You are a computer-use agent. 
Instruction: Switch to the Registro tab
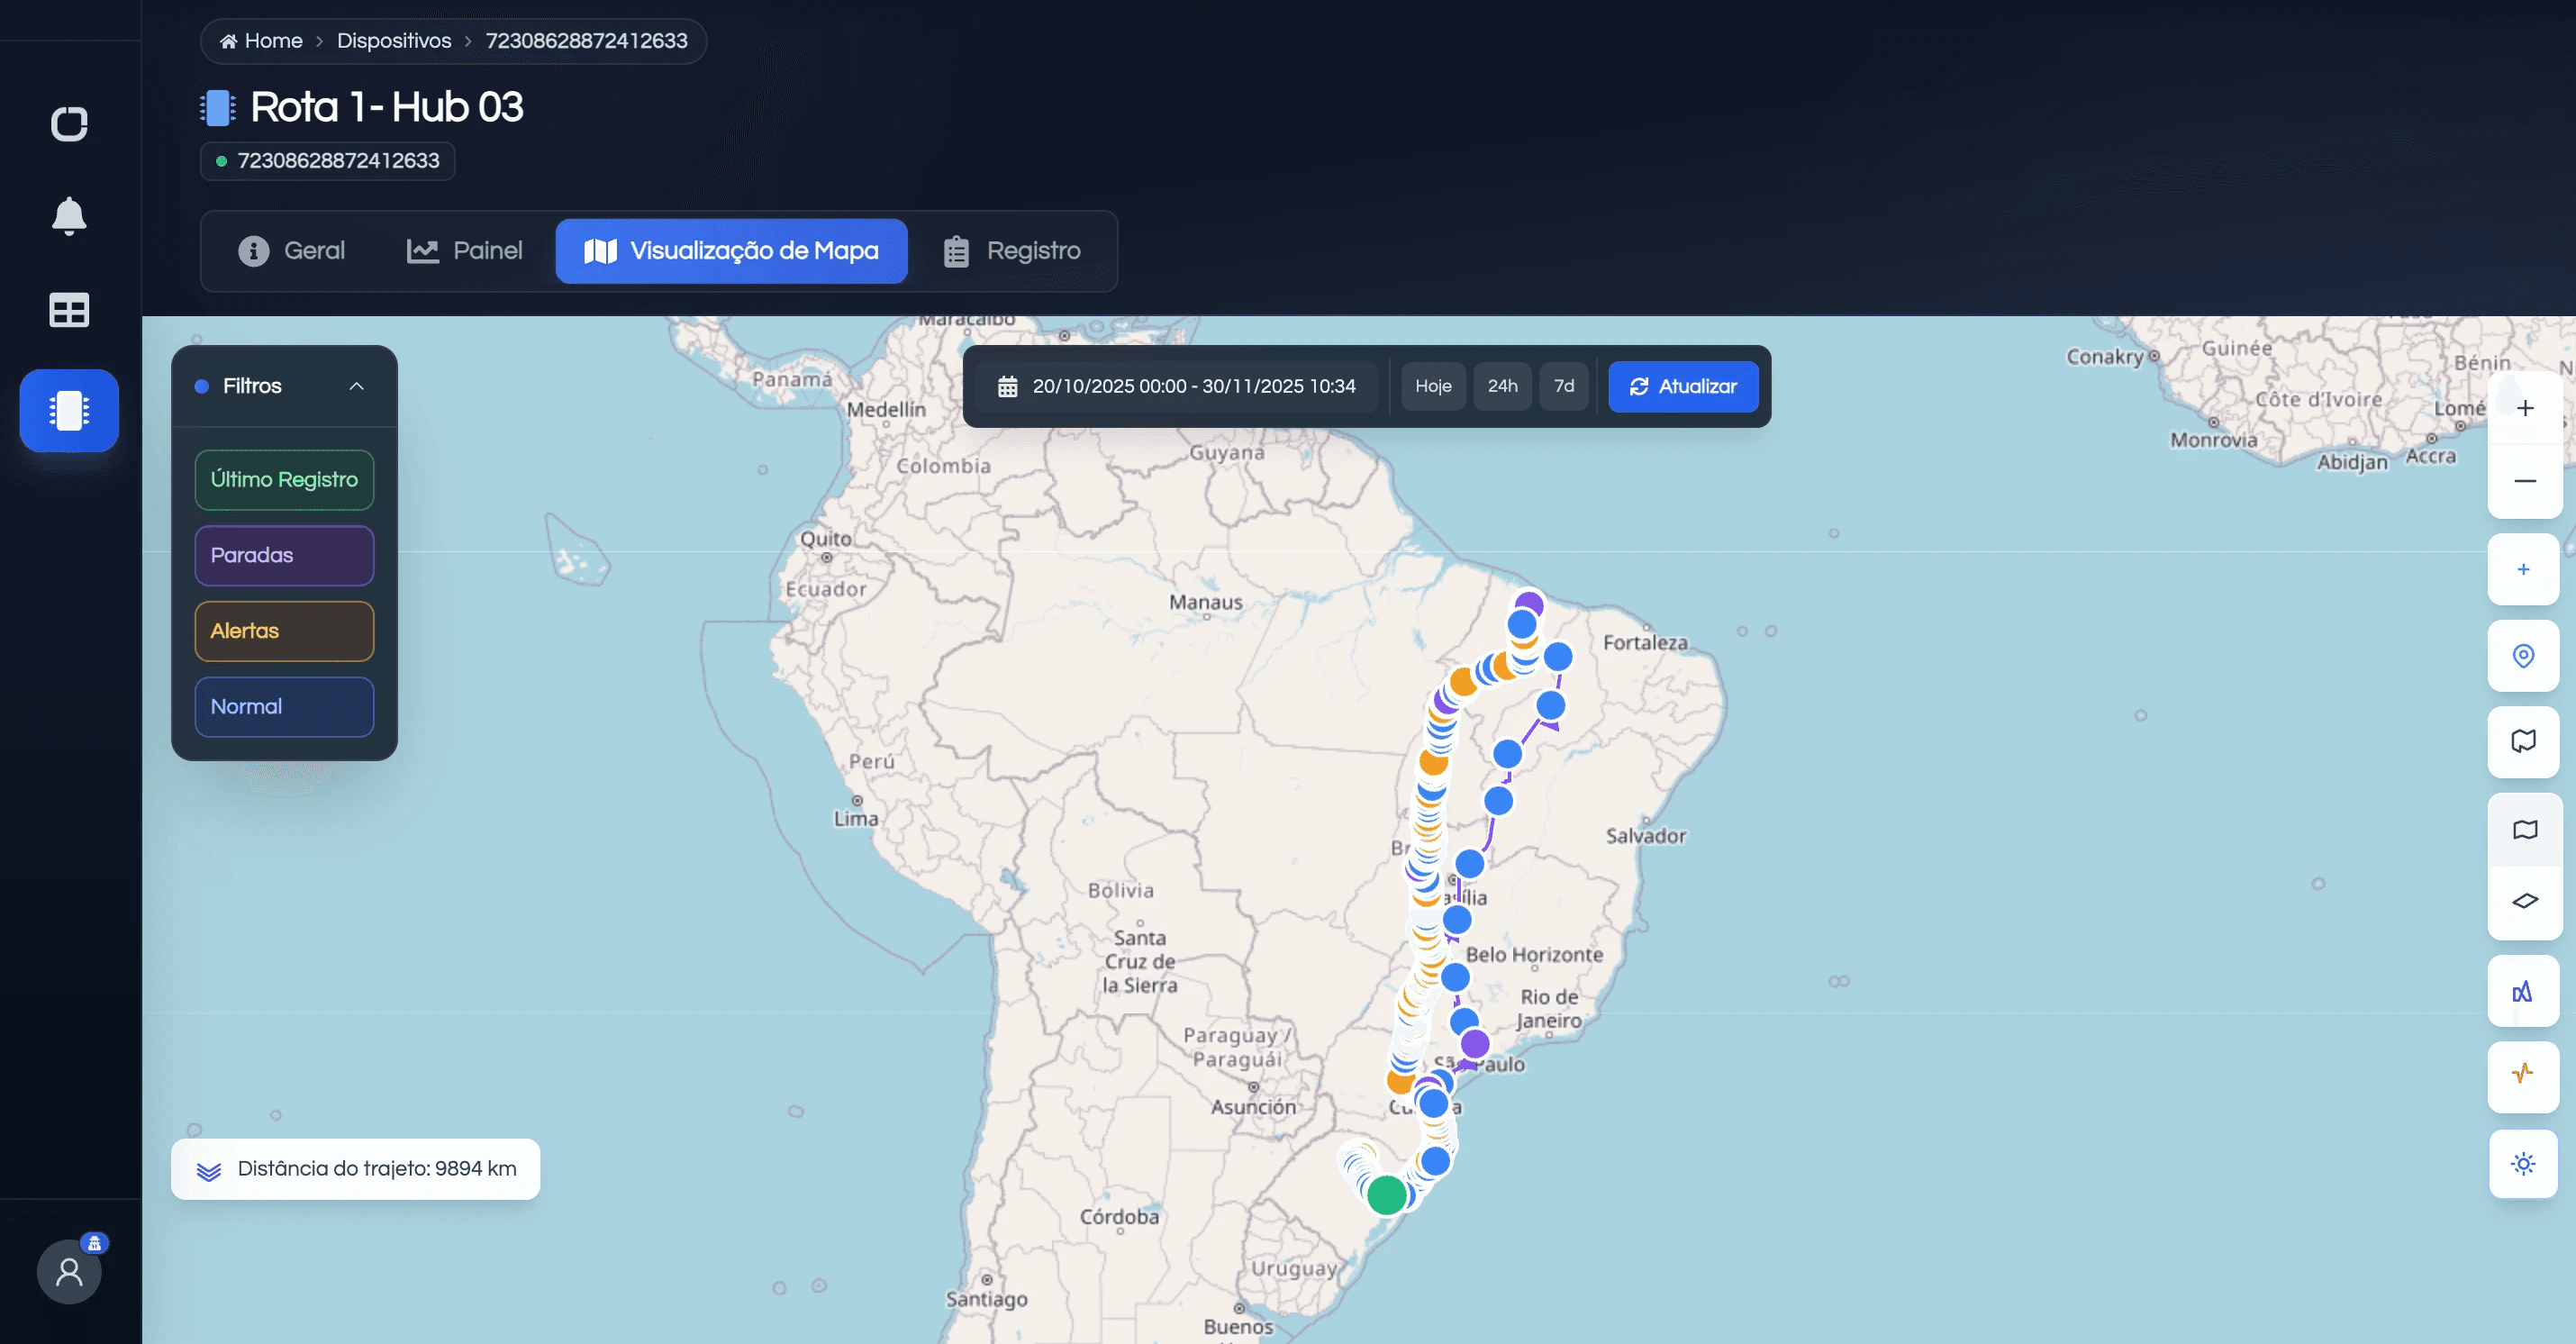(x=1012, y=251)
